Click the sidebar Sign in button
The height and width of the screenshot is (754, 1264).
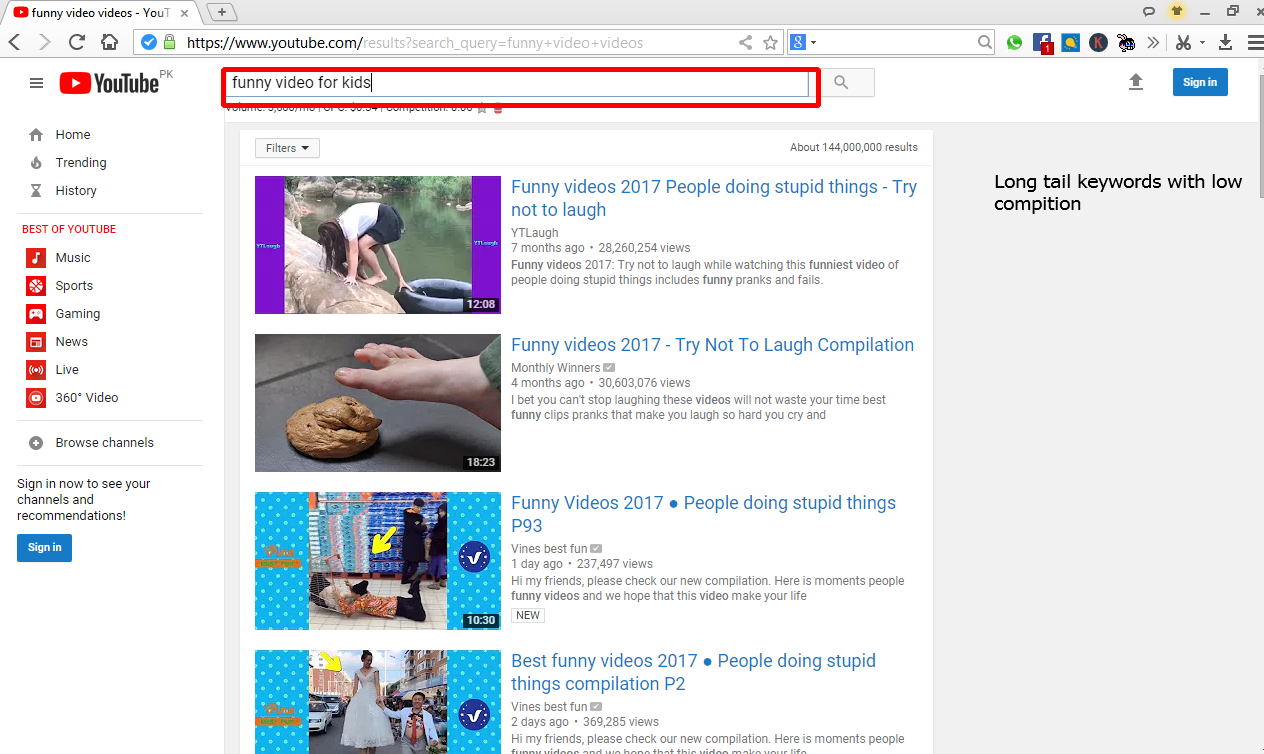click(x=44, y=547)
